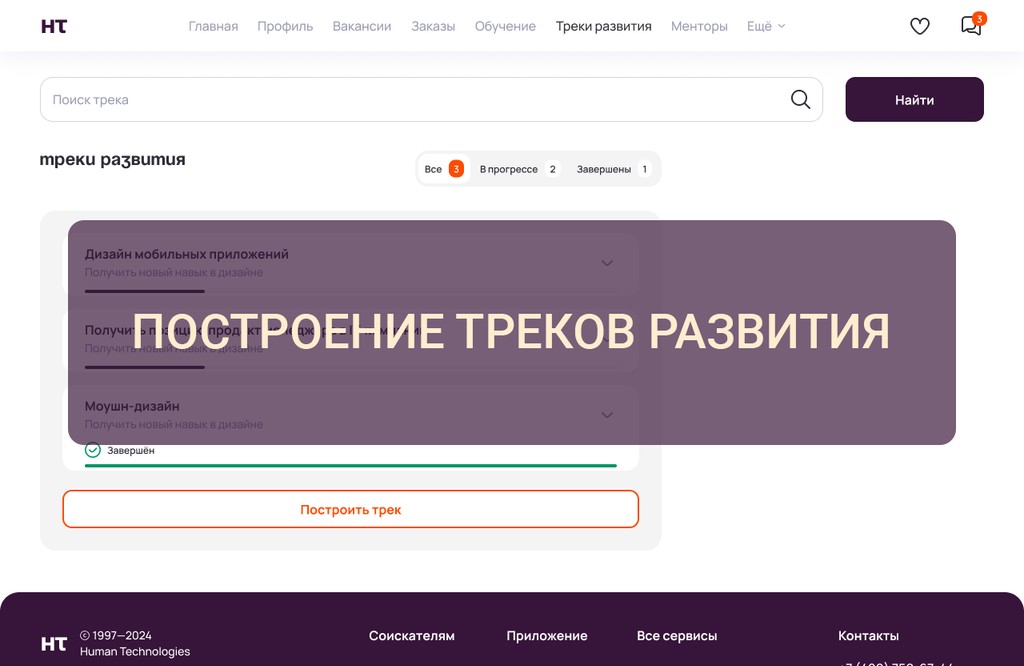Screen dimensions: 1024x666
Task: Click the green Завершён checkmark icon
Action: click(93, 450)
